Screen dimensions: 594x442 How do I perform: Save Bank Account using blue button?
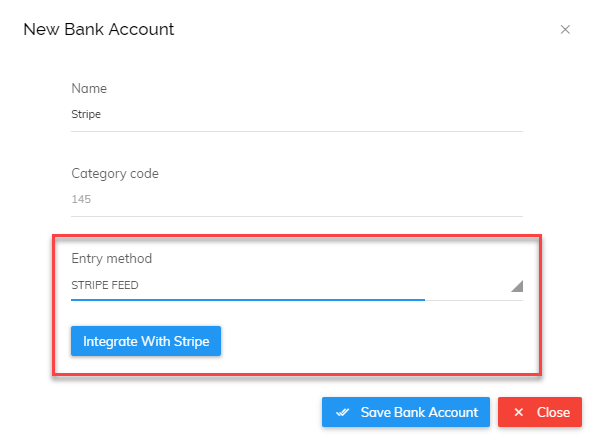pos(406,412)
